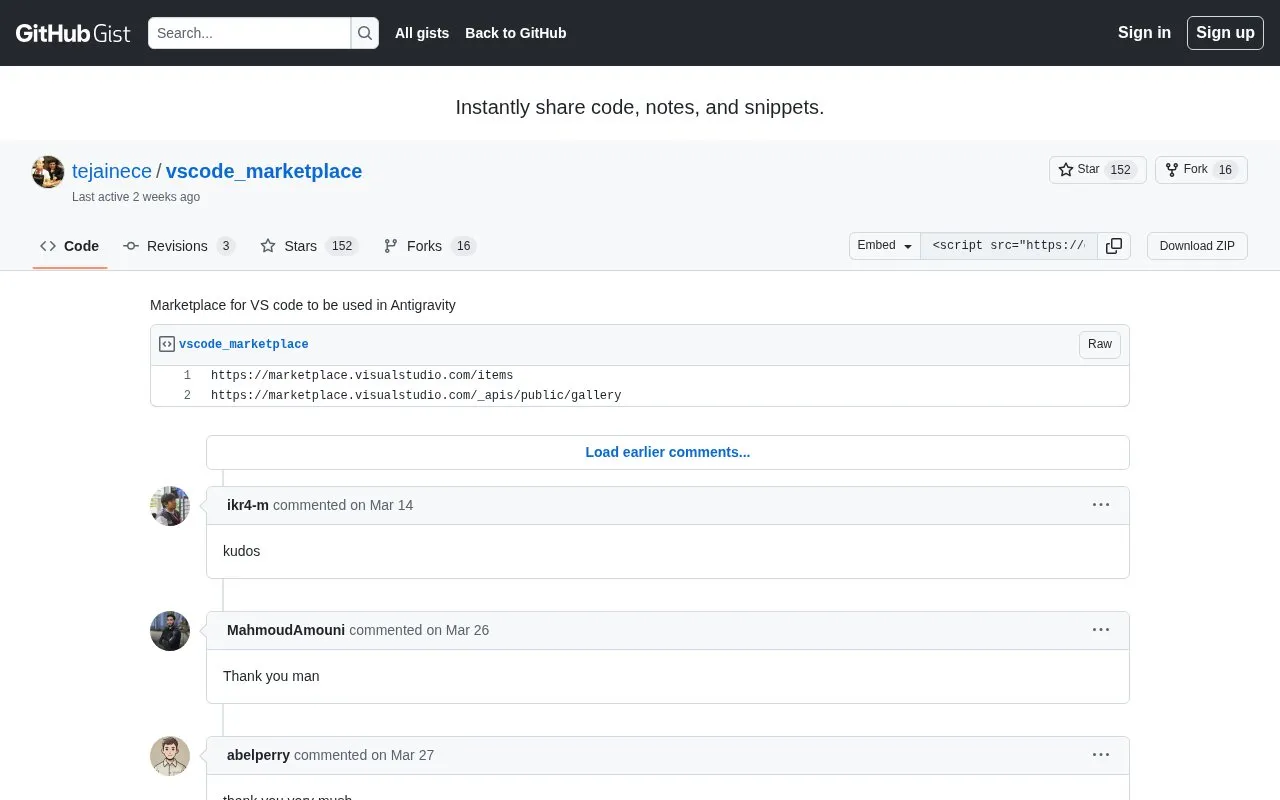The width and height of the screenshot is (1280, 800).
Task: Click the 'on Mar 14' comment timestamp
Action: [381, 505]
